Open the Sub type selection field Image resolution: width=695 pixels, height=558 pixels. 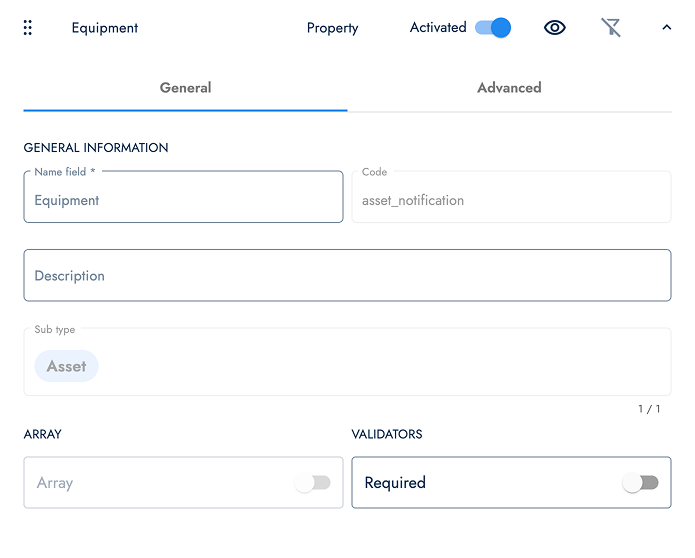[380, 365]
